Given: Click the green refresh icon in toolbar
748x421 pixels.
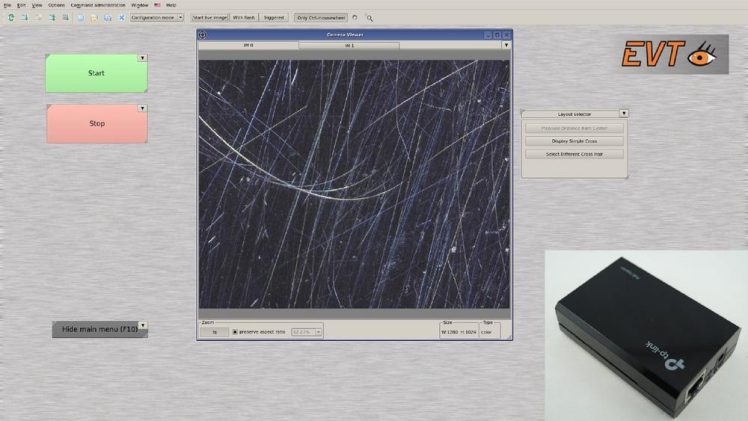Looking at the screenshot, I should pyautogui.click(x=10, y=17).
